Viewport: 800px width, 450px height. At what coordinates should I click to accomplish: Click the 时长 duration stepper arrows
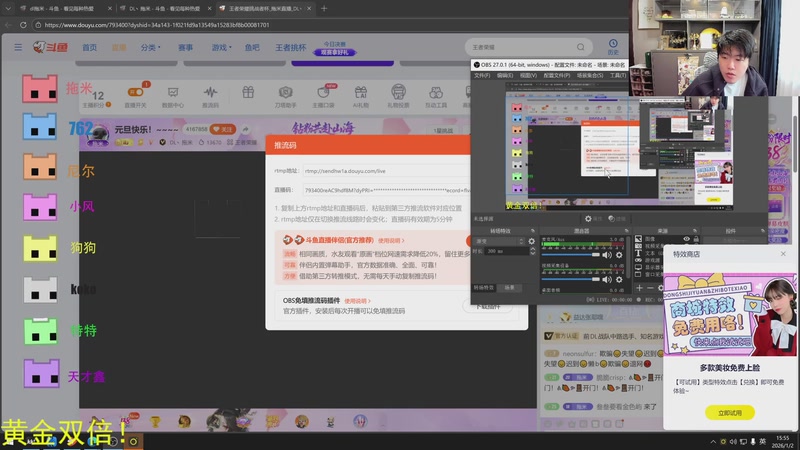click(533, 251)
